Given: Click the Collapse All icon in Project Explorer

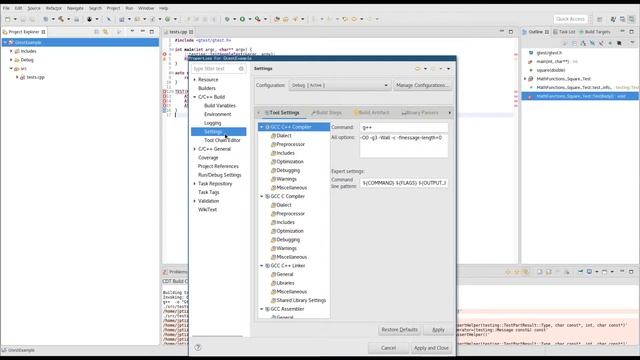Looking at the screenshot, I should (x=97, y=32).
